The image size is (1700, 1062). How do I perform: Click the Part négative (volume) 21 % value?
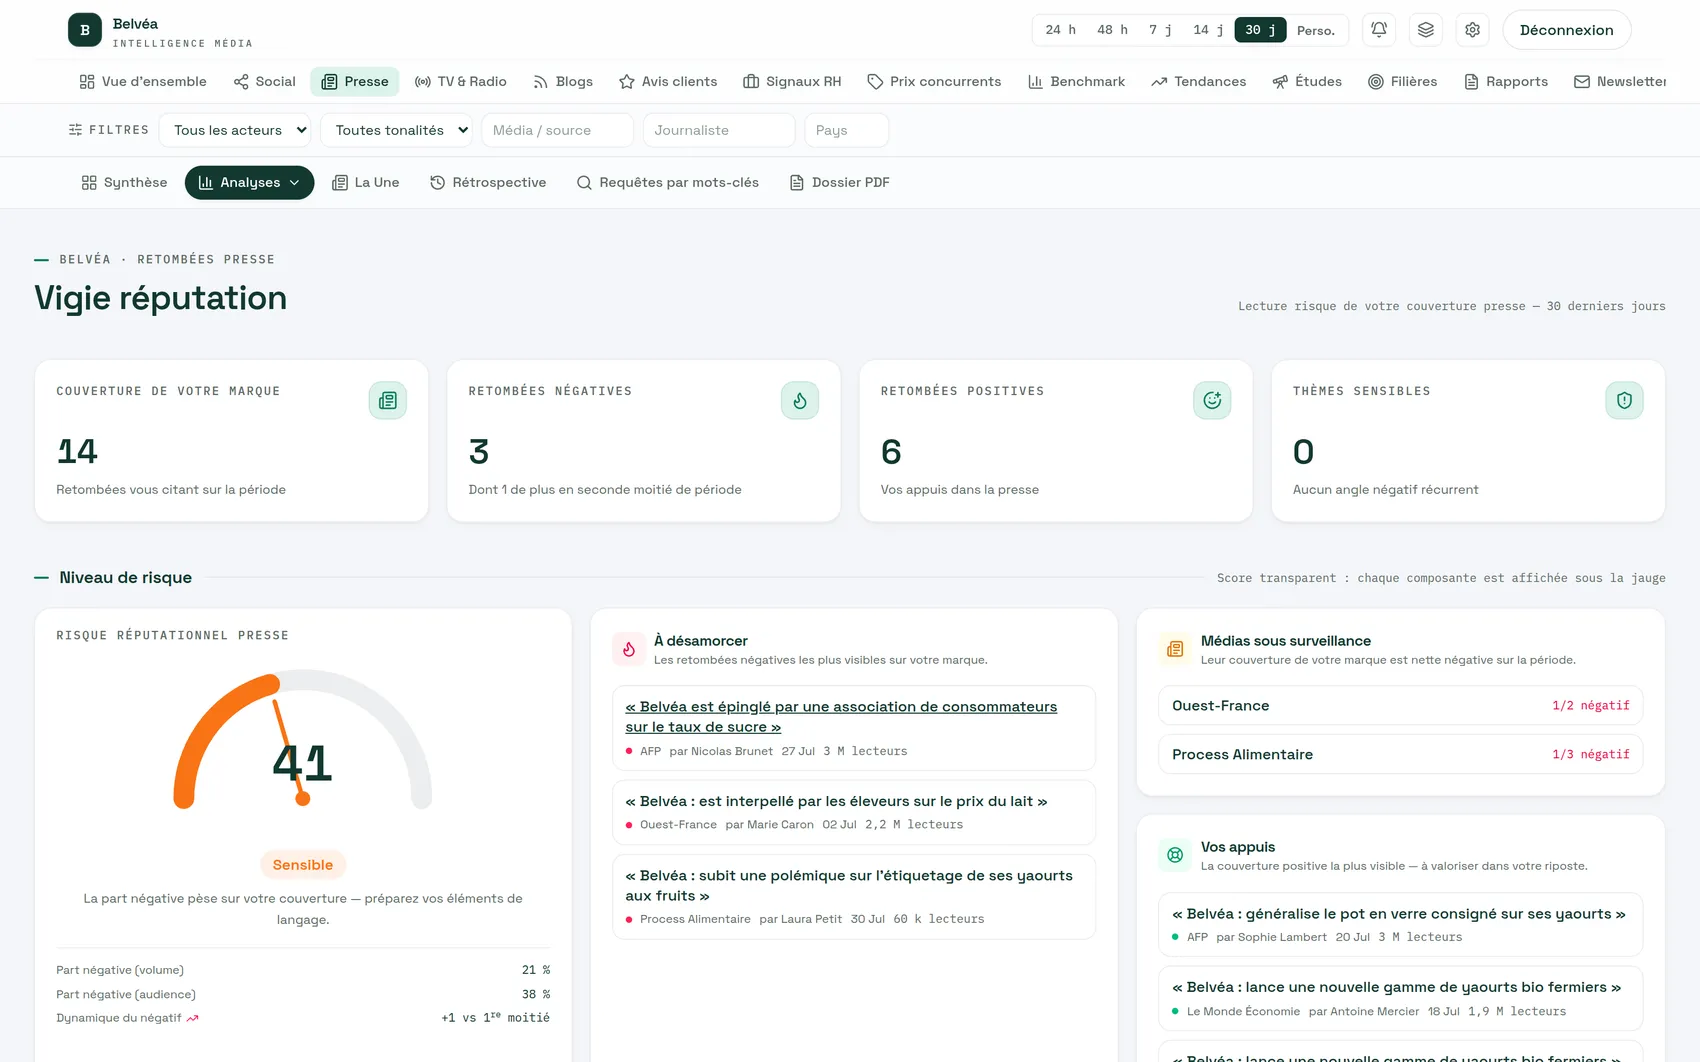click(536, 970)
